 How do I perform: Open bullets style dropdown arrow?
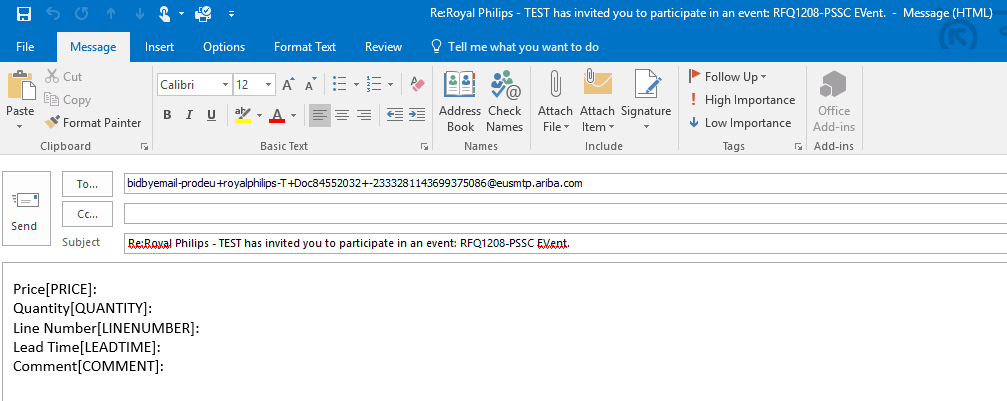(x=356, y=85)
